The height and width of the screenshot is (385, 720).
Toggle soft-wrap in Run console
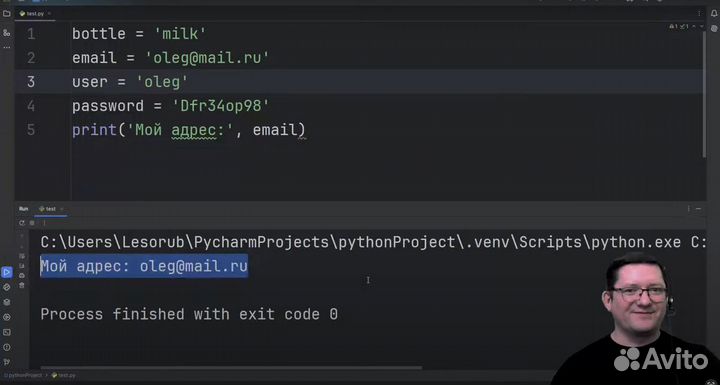[22, 256]
